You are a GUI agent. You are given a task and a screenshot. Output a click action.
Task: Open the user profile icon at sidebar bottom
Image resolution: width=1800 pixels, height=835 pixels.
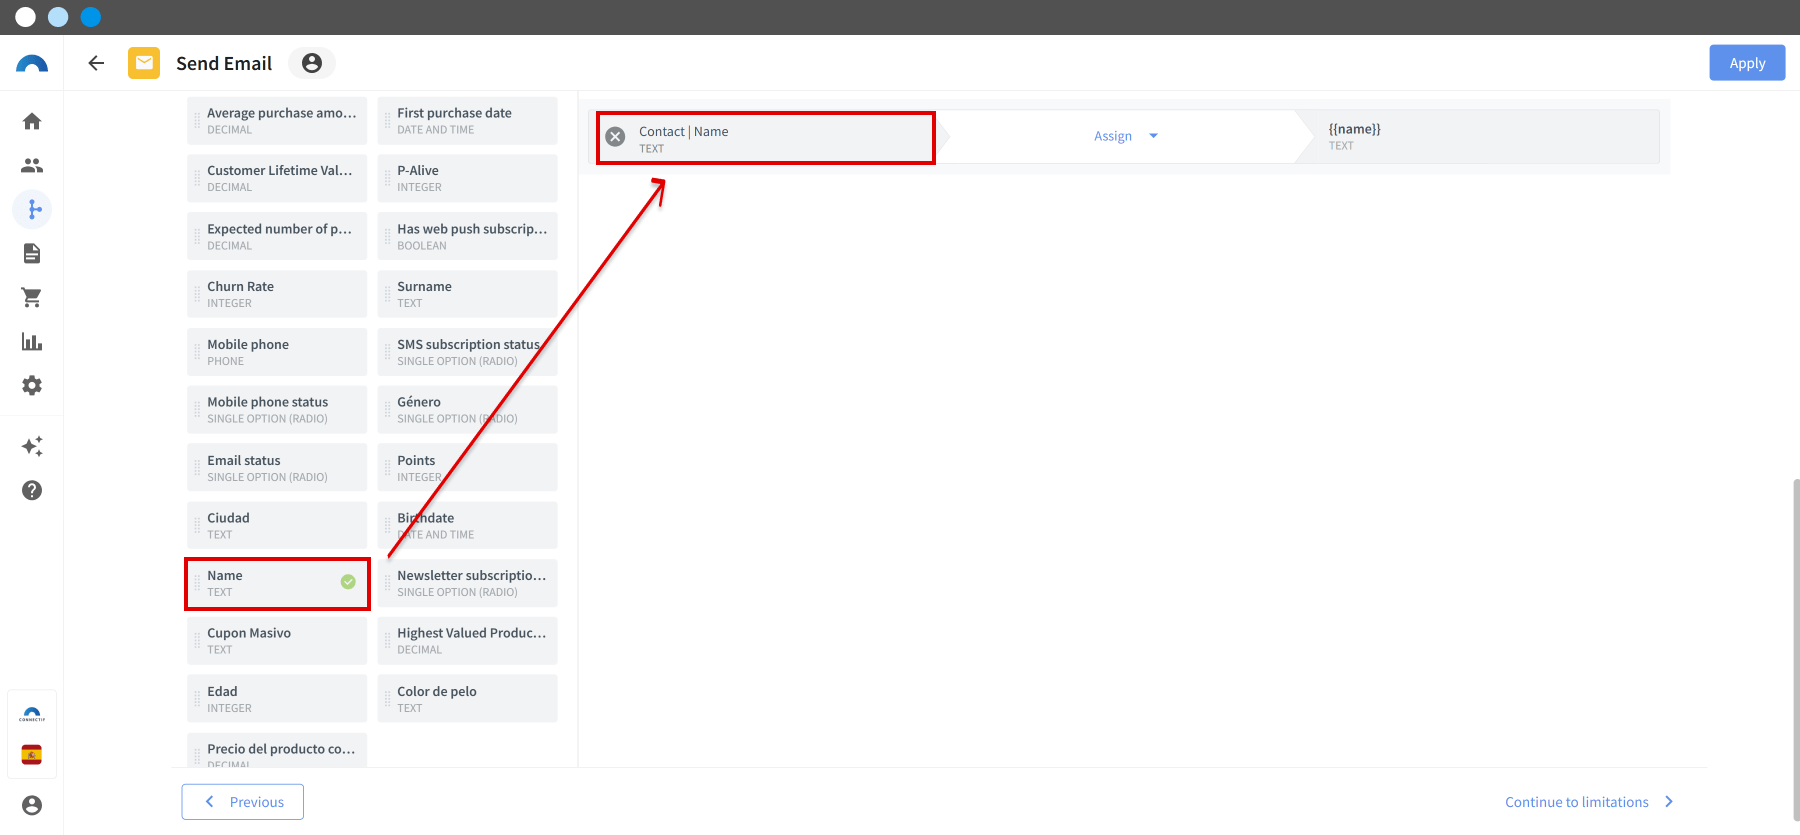[32, 805]
